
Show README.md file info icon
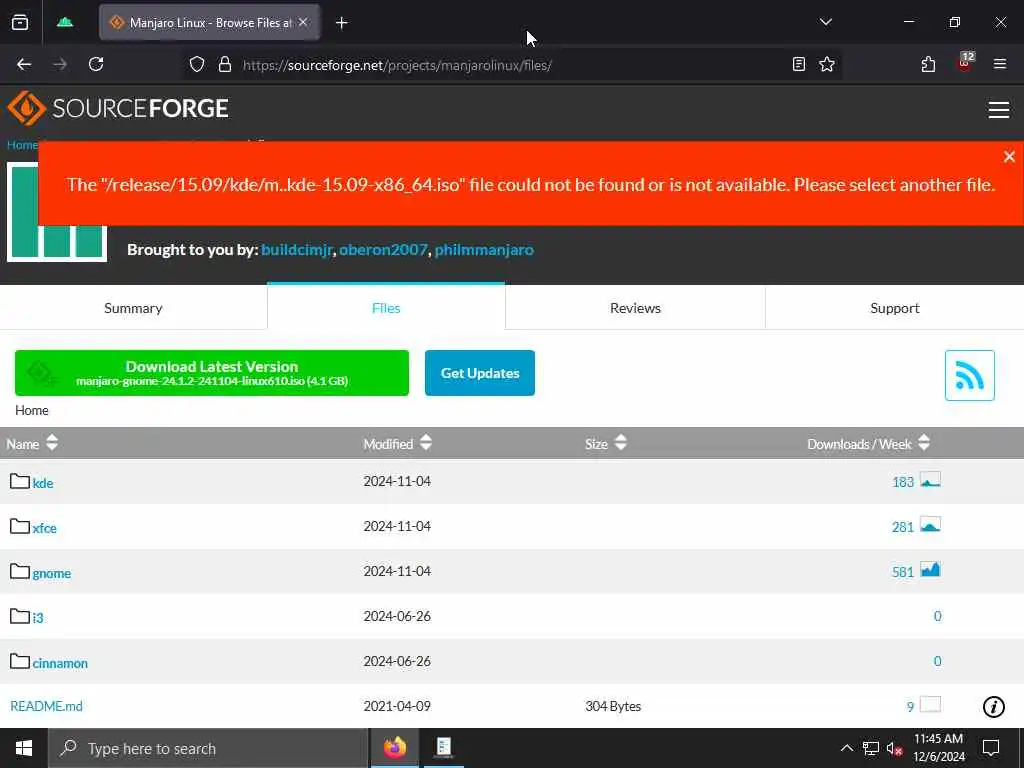(993, 706)
